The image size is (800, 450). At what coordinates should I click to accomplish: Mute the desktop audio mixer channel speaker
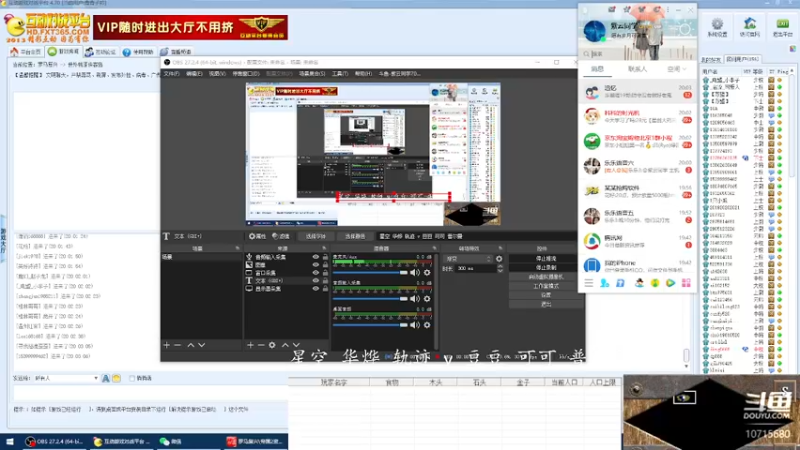click(415, 325)
